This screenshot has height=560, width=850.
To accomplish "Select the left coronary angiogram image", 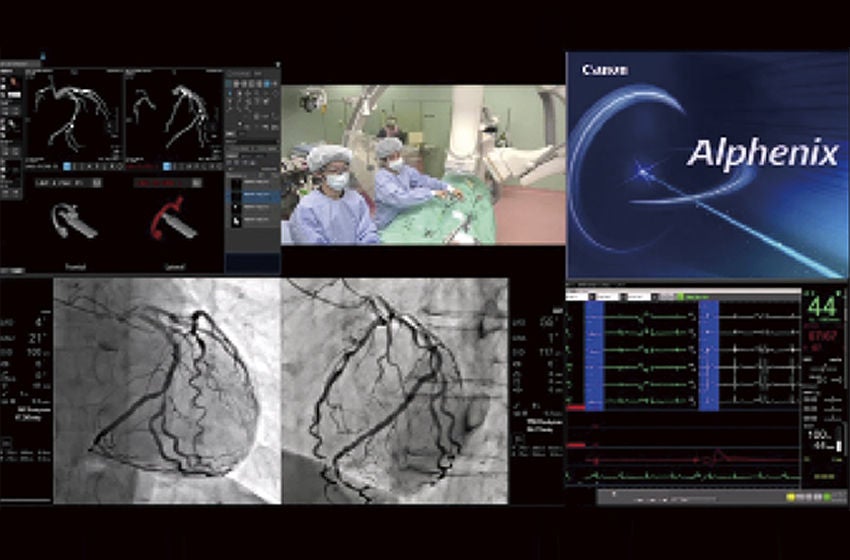I will coord(167,391).
